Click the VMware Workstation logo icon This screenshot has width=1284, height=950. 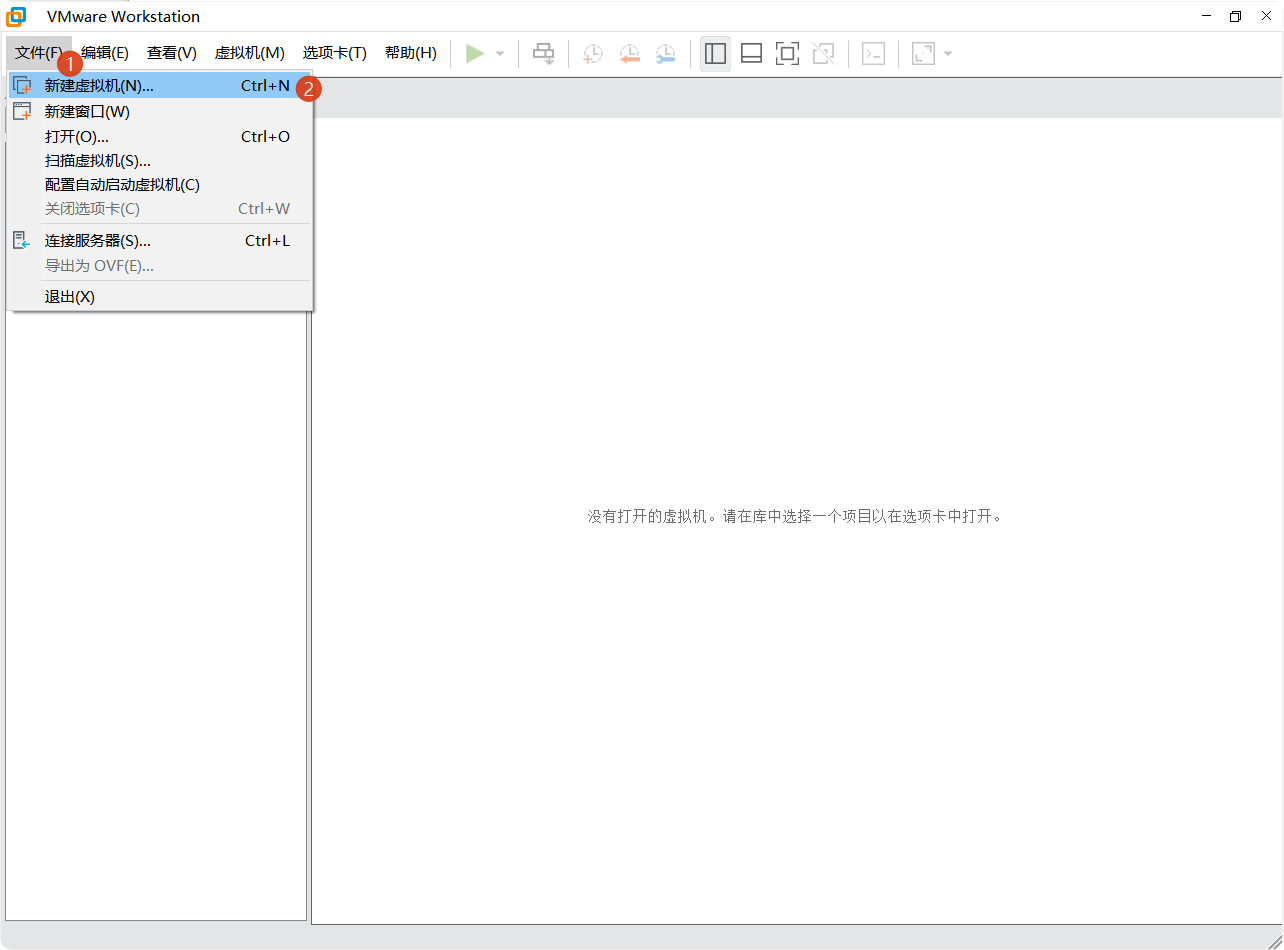click(x=16, y=17)
